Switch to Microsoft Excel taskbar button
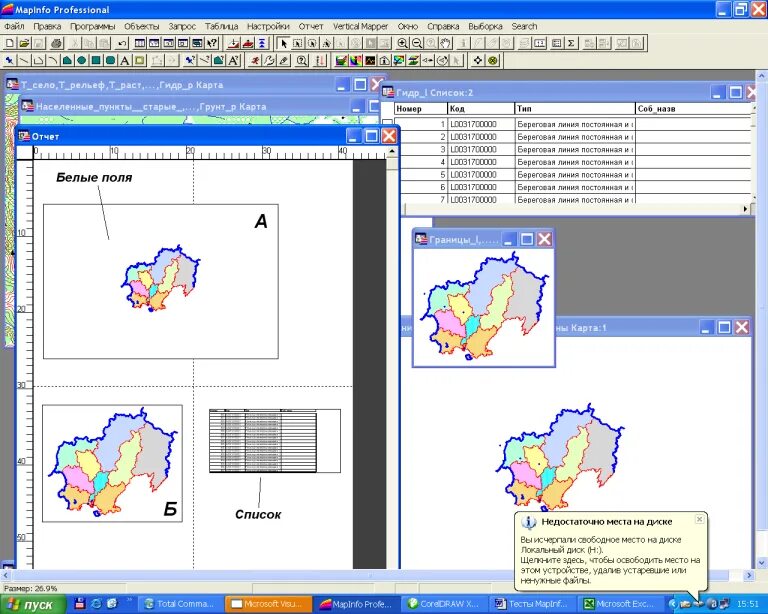 click(x=620, y=604)
